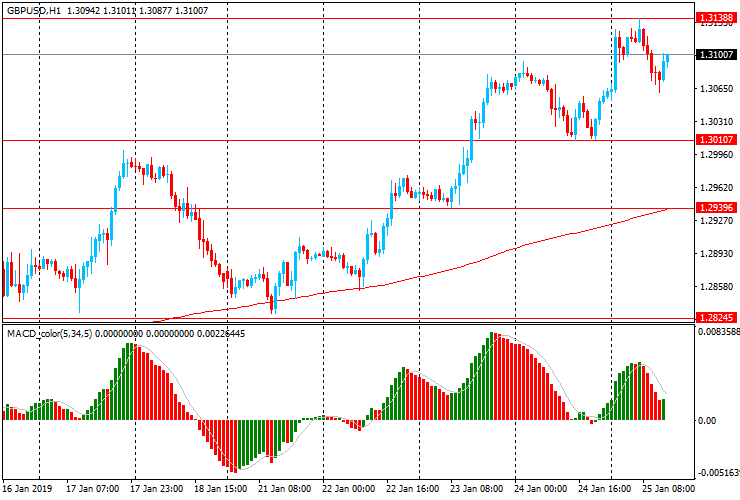The width and height of the screenshot is (740, 500).
Task: Click the MACD_color(5,34,5) indicator label
Action: pos(50,334)
